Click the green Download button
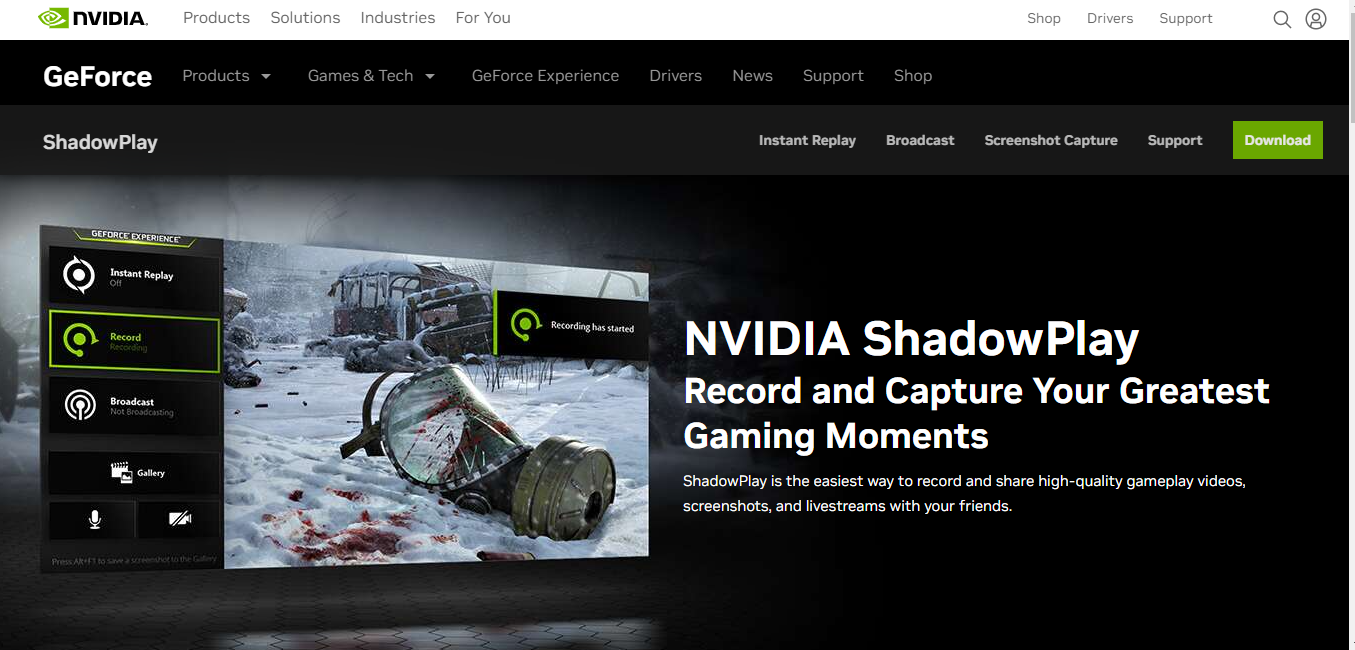The image size is (1355, 650). (1277, 140)
